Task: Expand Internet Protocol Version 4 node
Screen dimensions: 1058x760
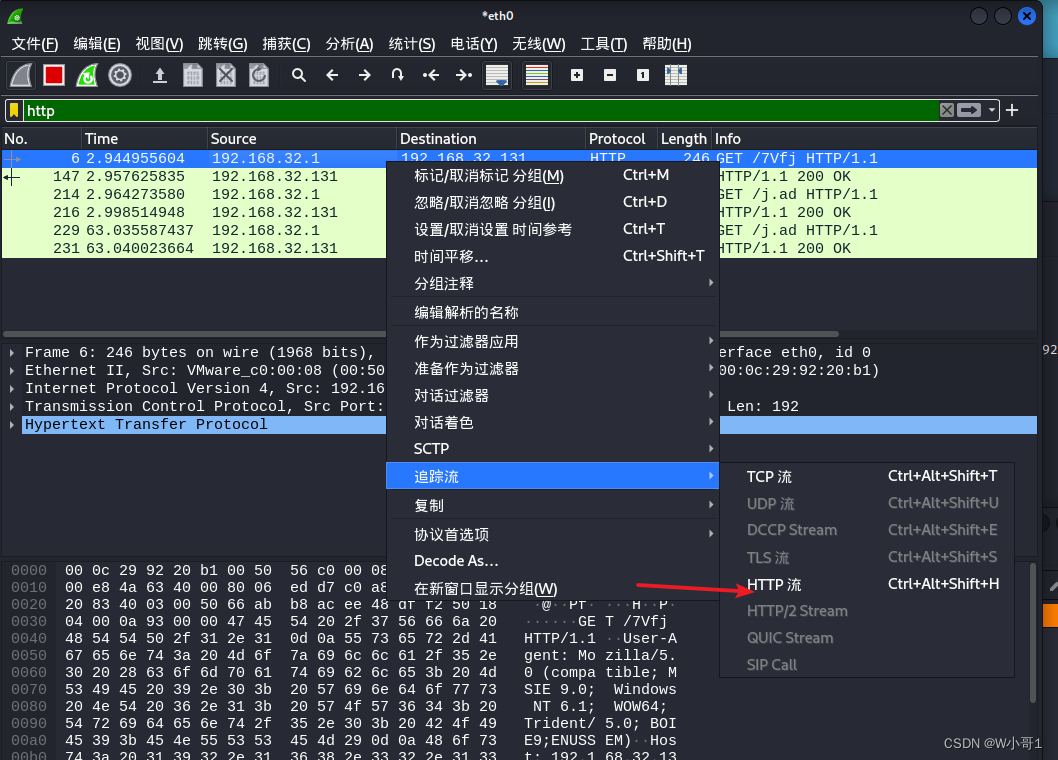Action: pyautogui.click(x=12, y=389)
